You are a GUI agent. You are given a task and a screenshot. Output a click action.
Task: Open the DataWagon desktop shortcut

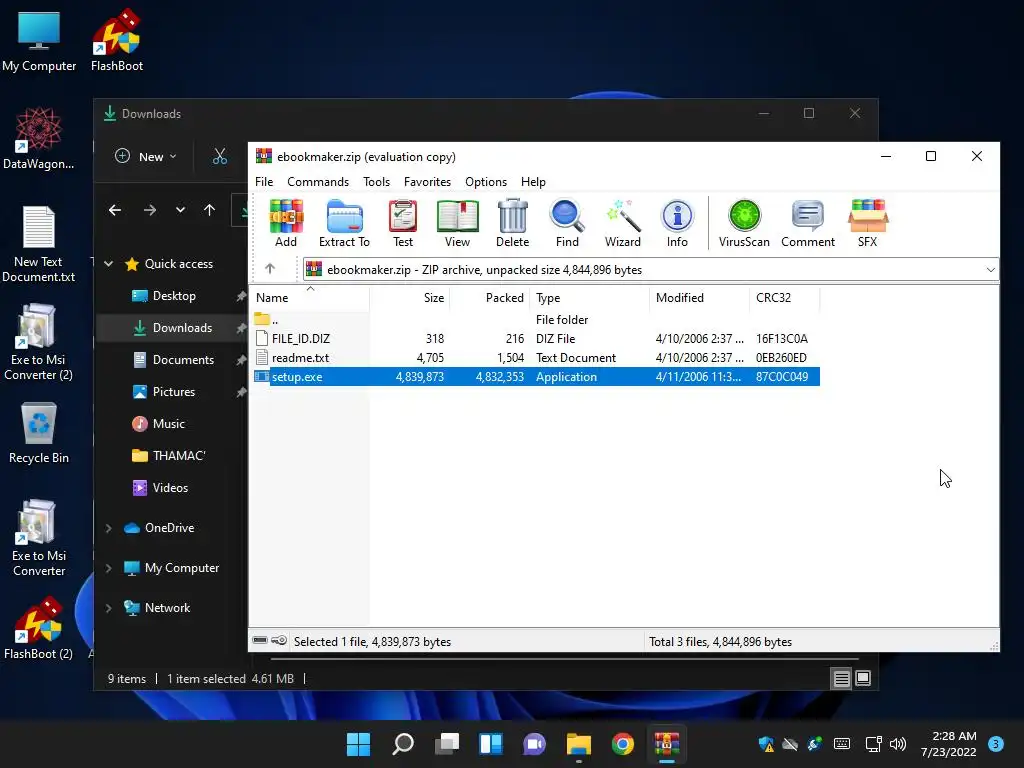[39, 138]
